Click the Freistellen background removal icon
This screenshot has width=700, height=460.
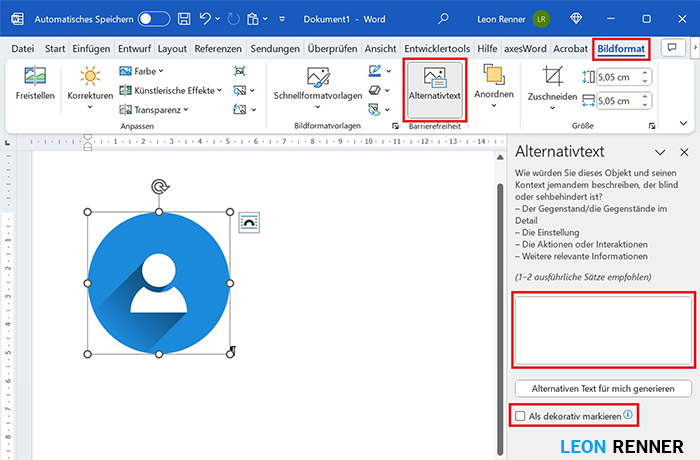point(35,78)
